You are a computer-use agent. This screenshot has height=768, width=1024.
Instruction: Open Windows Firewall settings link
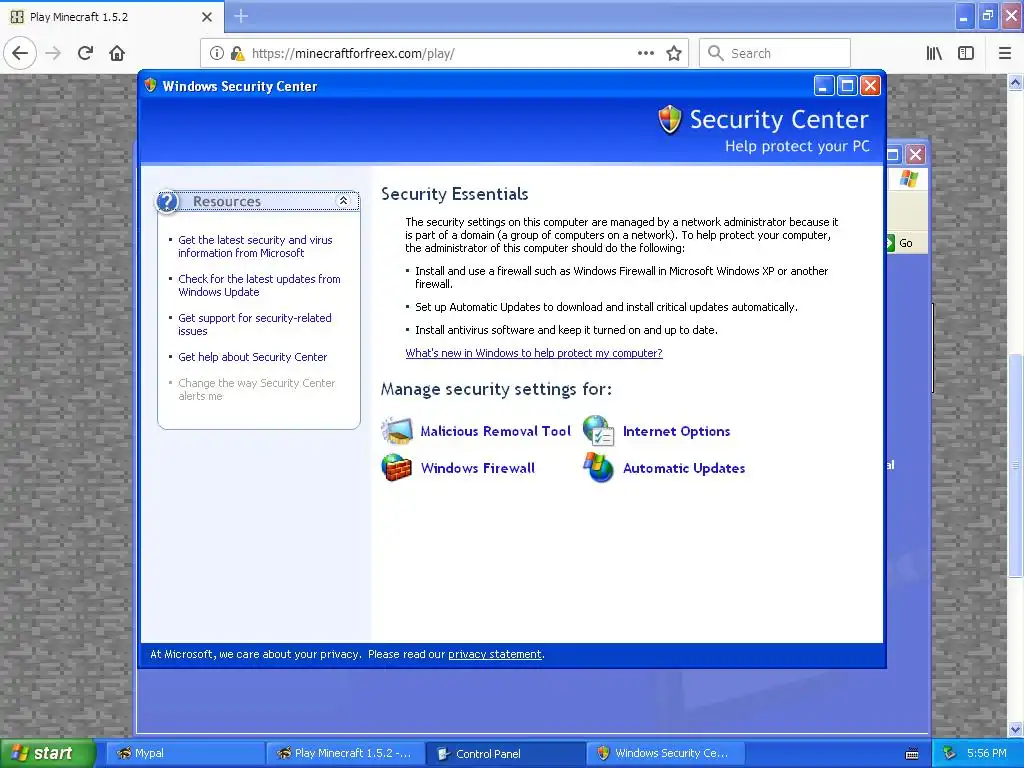(477, 468)
